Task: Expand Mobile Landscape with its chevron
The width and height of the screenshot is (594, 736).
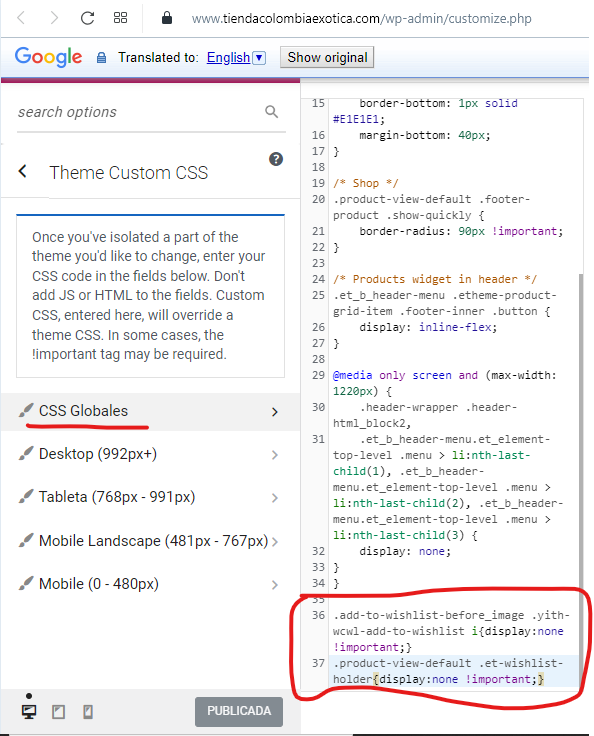Action: tap(275, 542)
